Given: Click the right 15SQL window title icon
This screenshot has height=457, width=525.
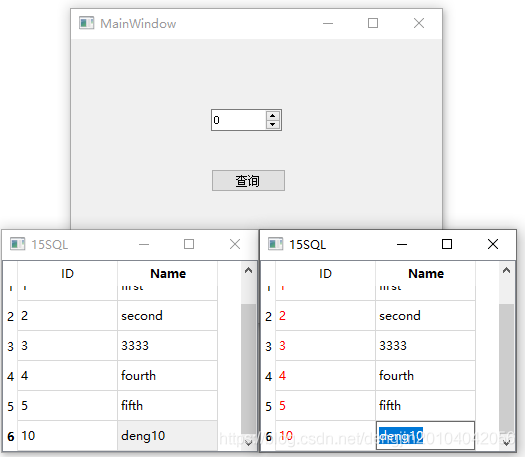Looking at the screenshot, I should click(276, 244).
